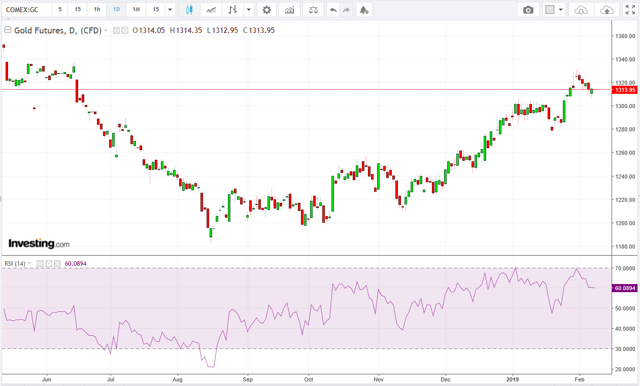The image size is (640, 386).
Task: Toggle Gold Futures series visibility eye
Action: (116, 30)
